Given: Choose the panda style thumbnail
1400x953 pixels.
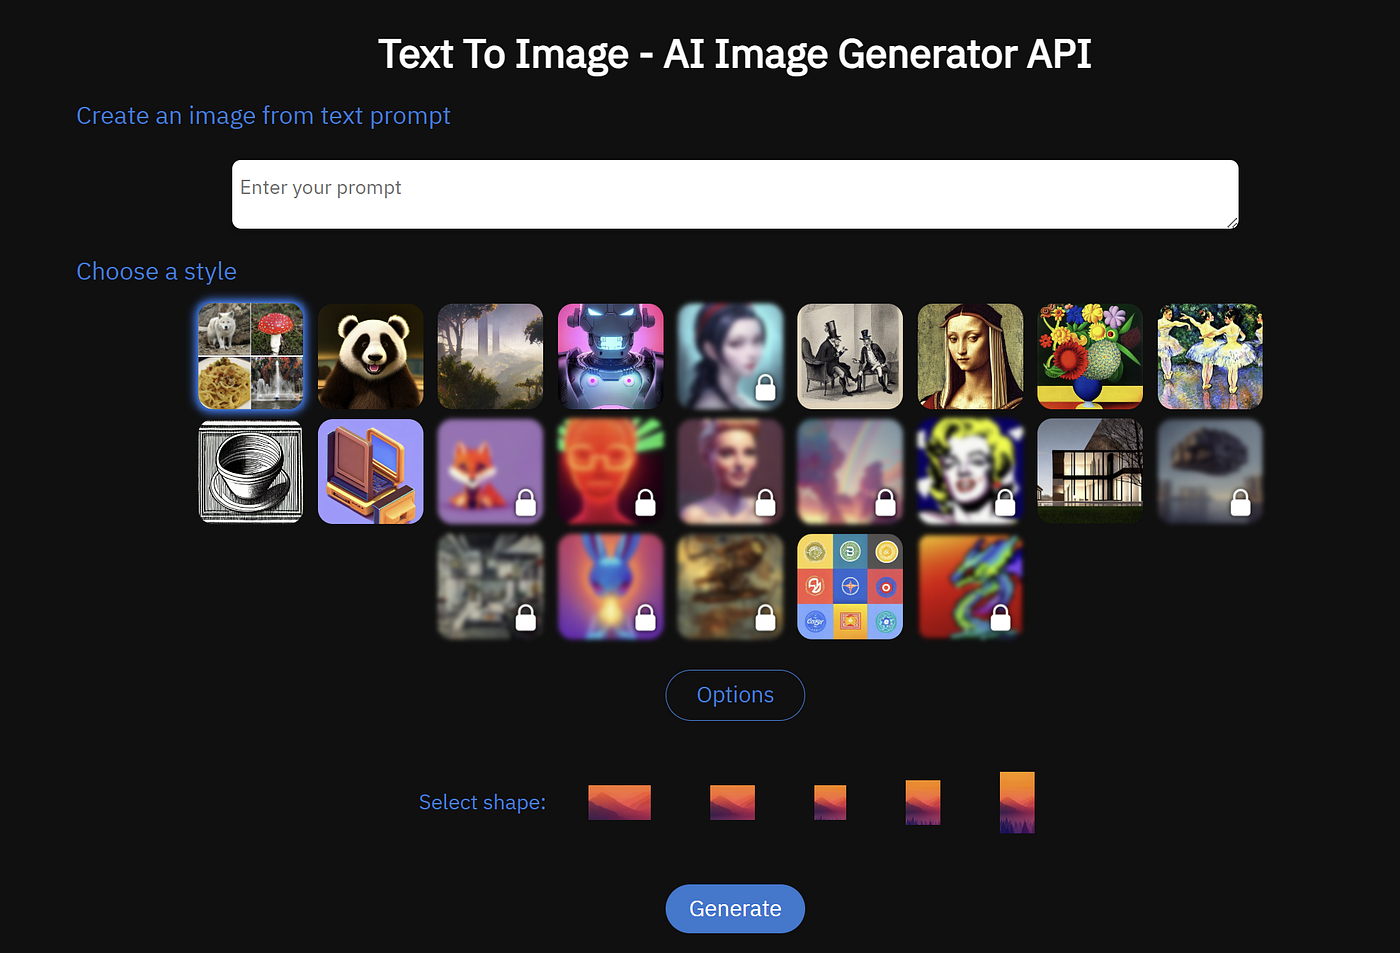Looking at the screenshot, I should pyautogui.click(x=370, y=356).
